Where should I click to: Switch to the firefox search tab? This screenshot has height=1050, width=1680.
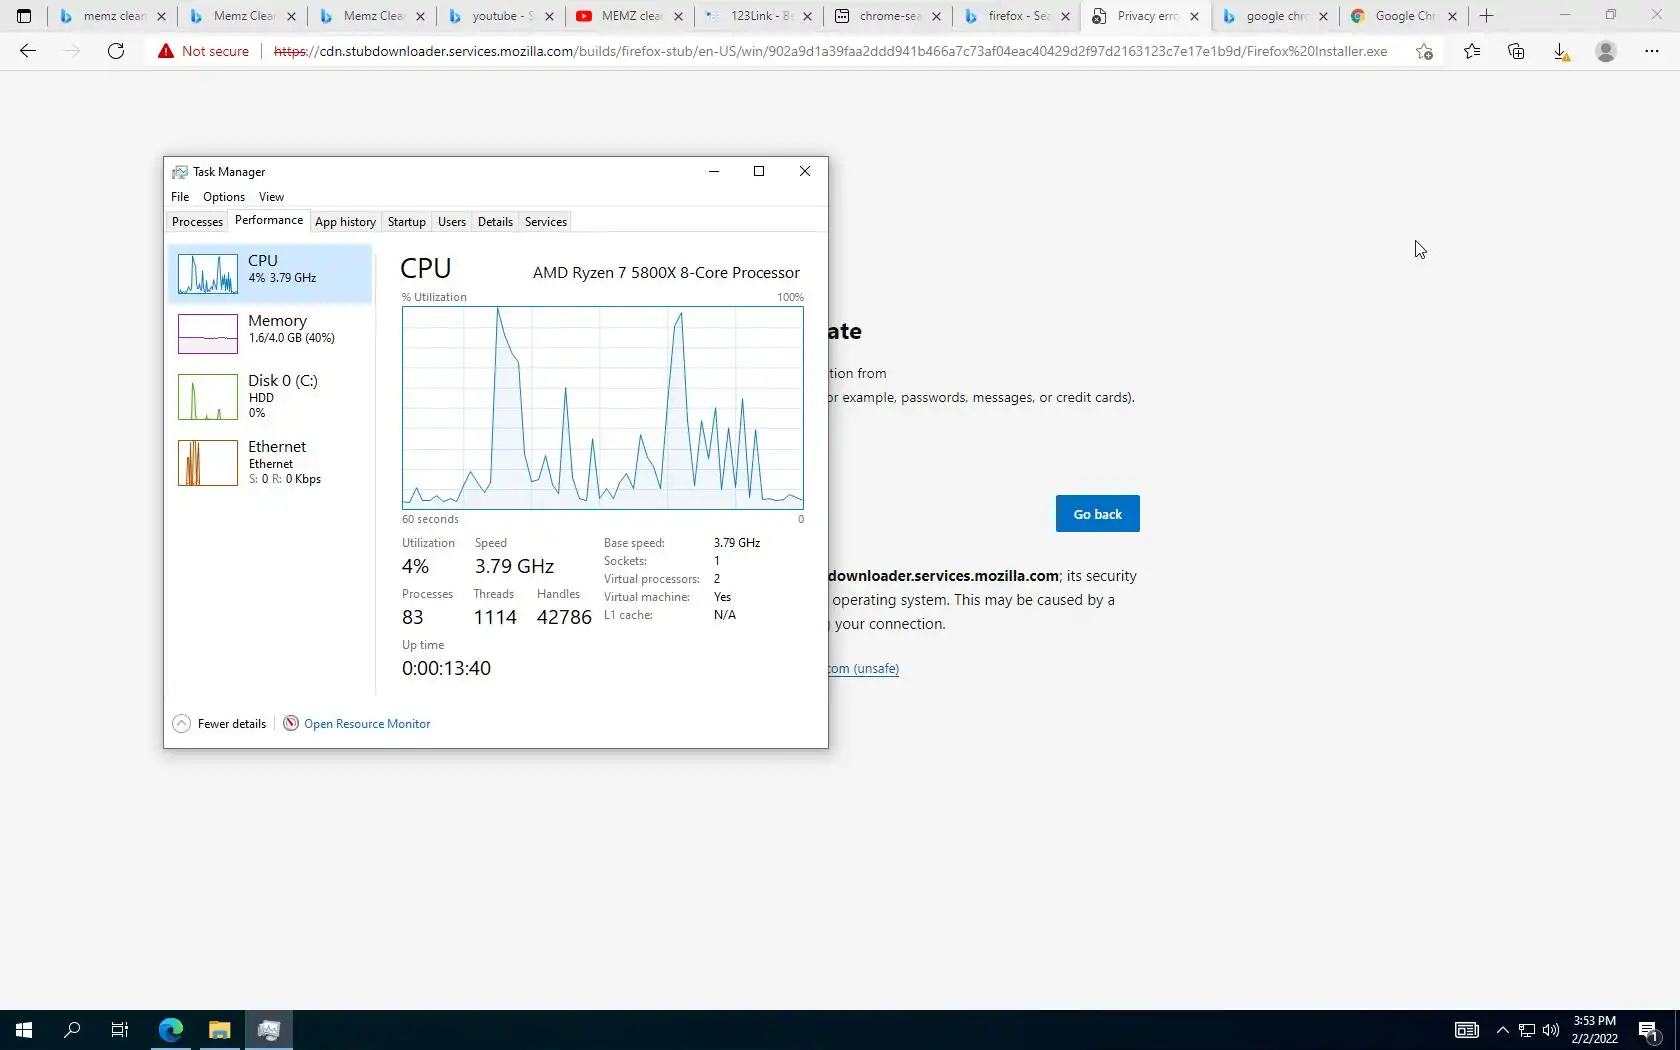(1015, 16)
